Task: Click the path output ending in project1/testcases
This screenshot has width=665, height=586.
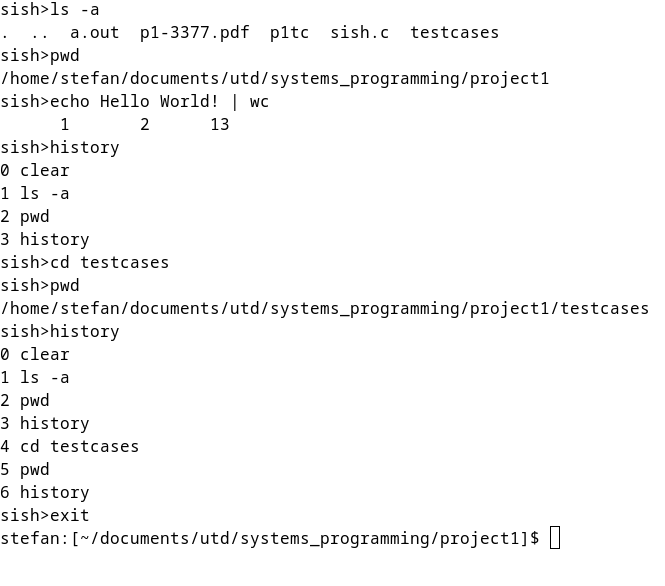Action: 324,308
